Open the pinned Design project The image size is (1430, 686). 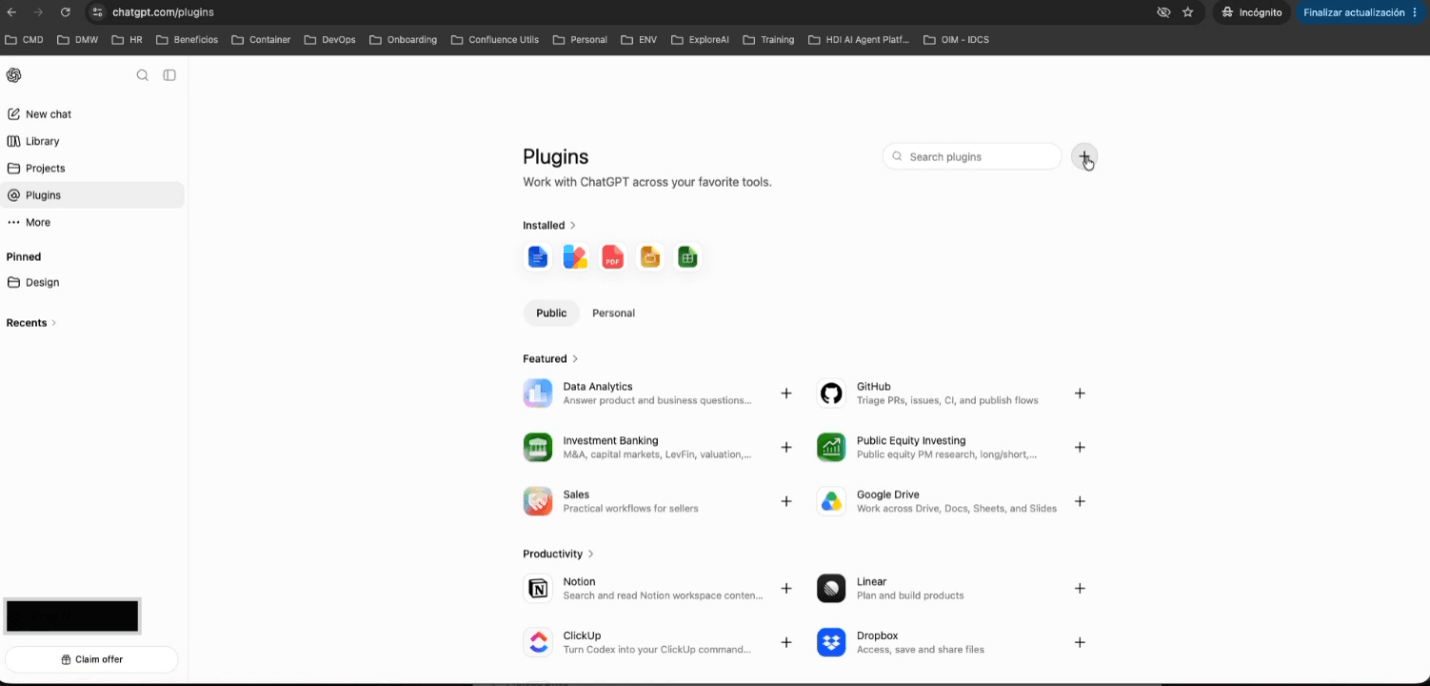92,282
